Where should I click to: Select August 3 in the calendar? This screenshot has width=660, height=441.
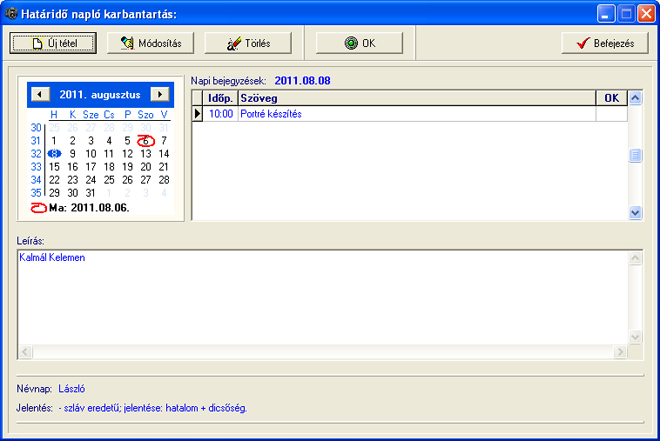90,141
